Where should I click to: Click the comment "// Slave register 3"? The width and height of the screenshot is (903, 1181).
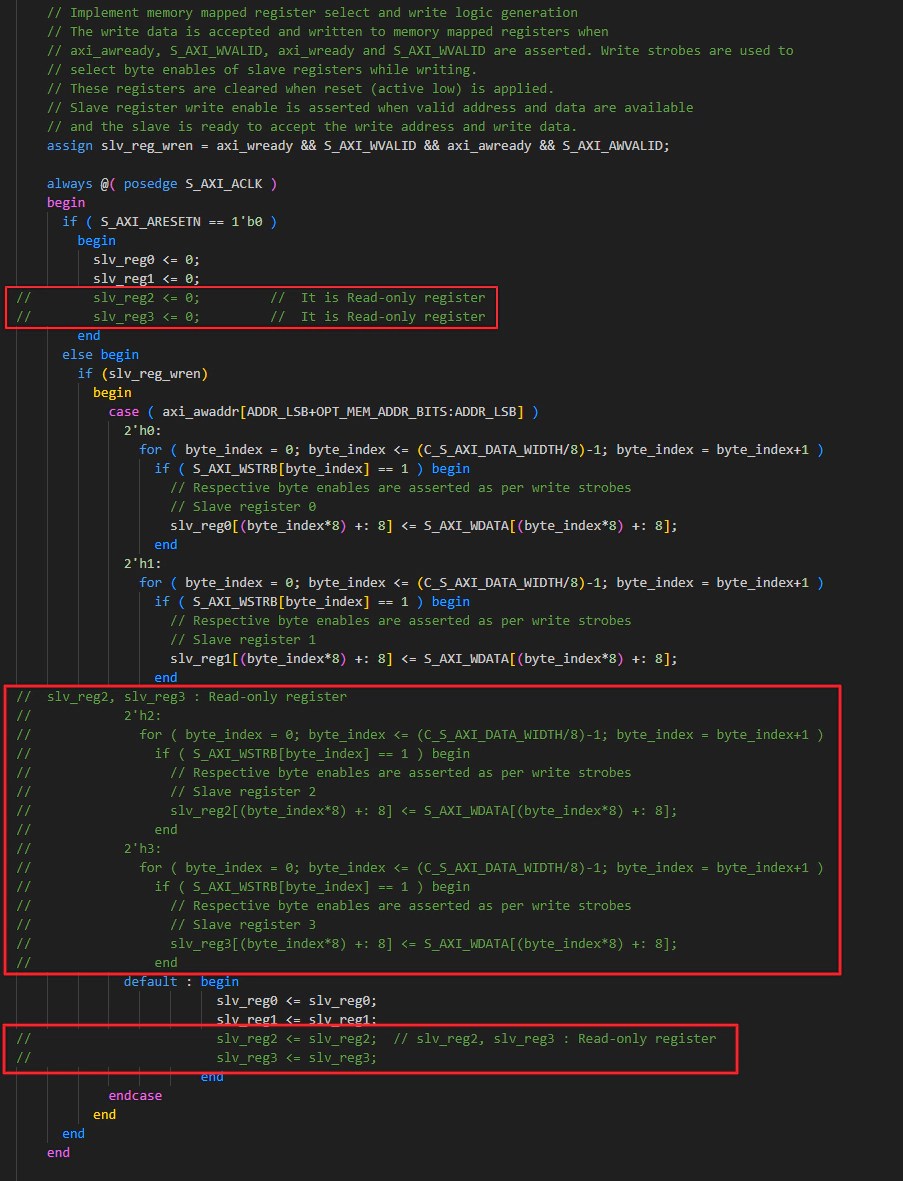pos(243,925)
